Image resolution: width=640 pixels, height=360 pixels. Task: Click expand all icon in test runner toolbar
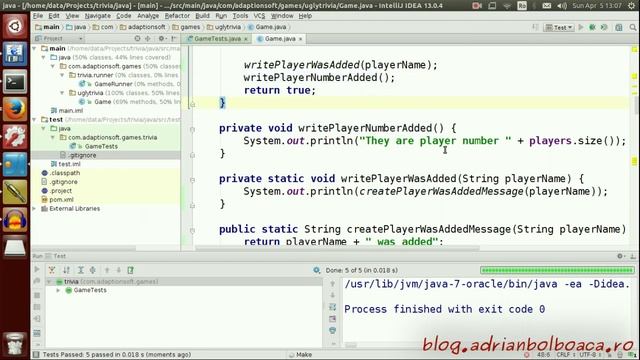click(81, 270)
